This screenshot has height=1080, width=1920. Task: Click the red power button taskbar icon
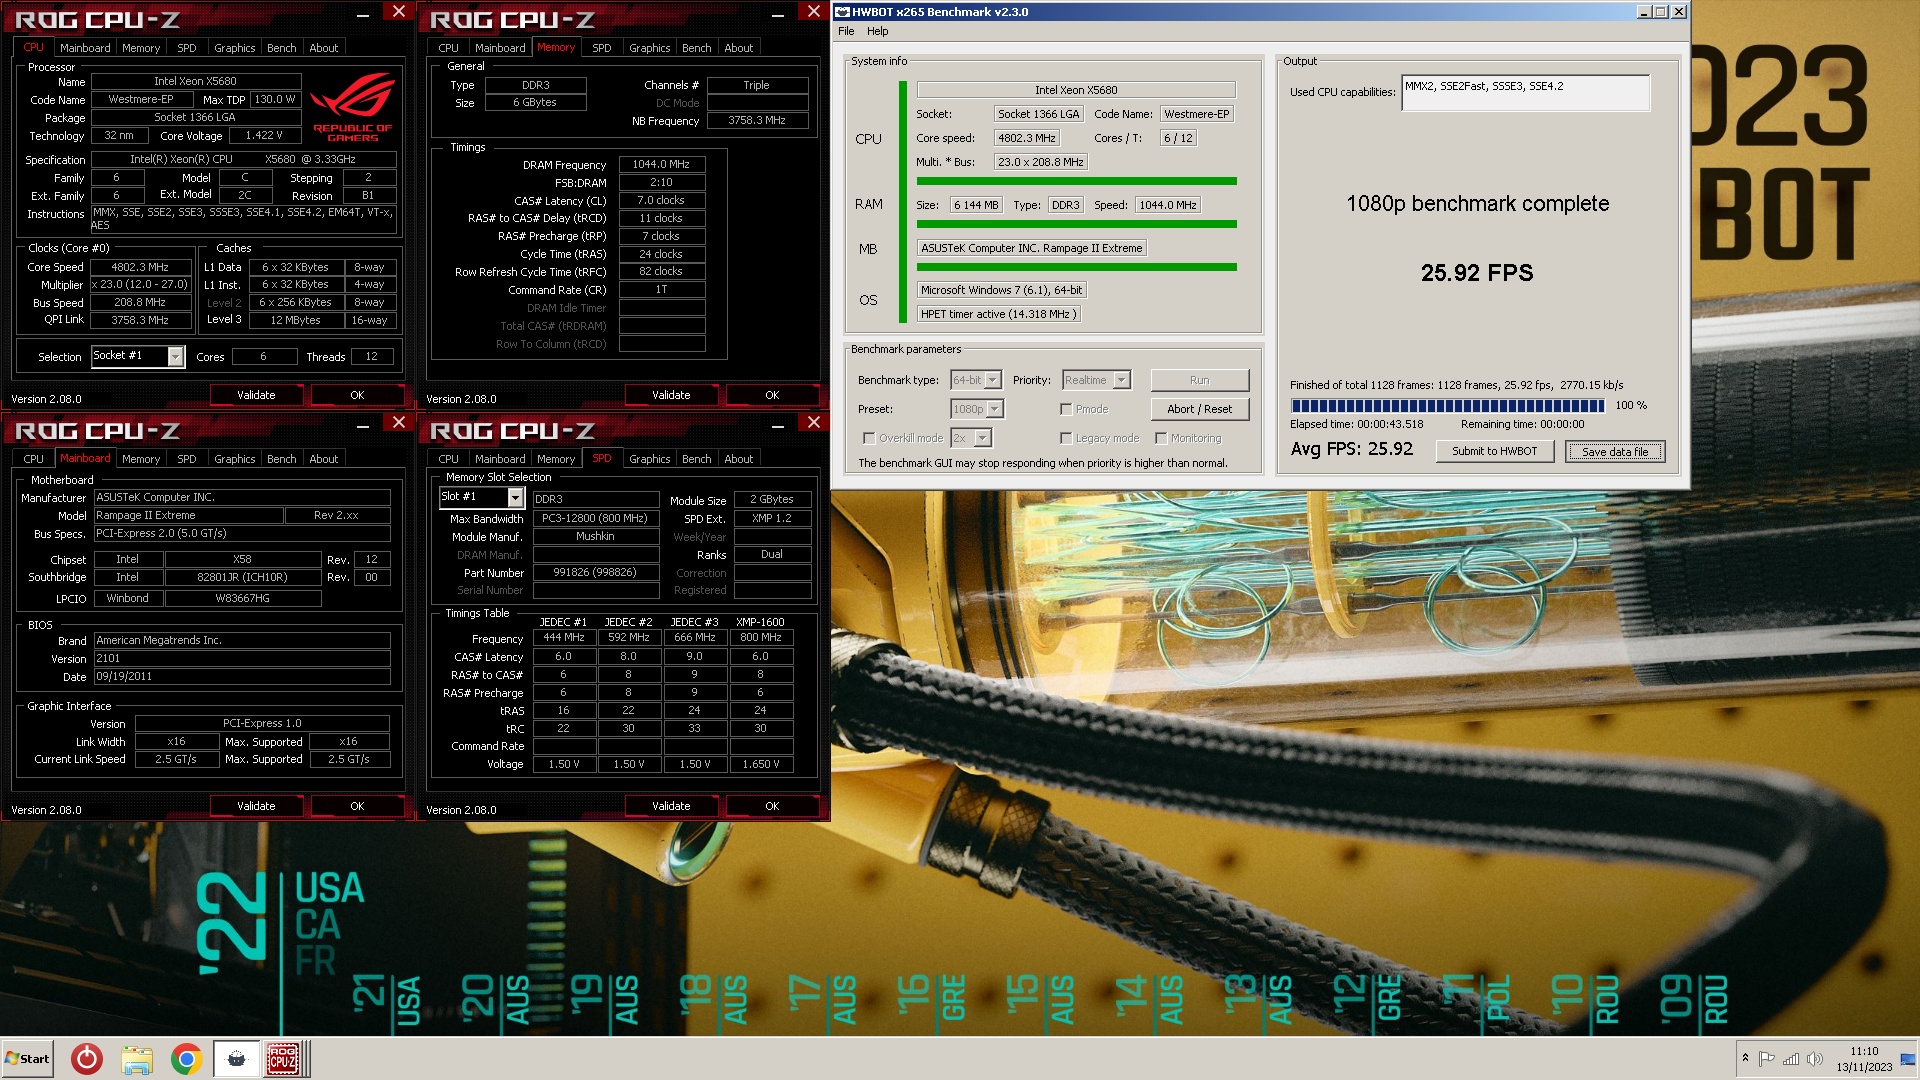87,1059
